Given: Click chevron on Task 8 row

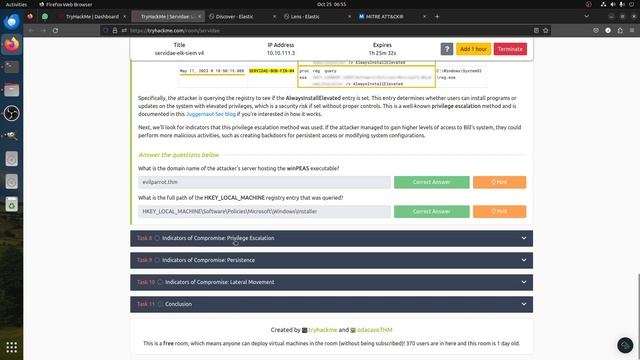Looking at the screenshot, I should 524,238.
